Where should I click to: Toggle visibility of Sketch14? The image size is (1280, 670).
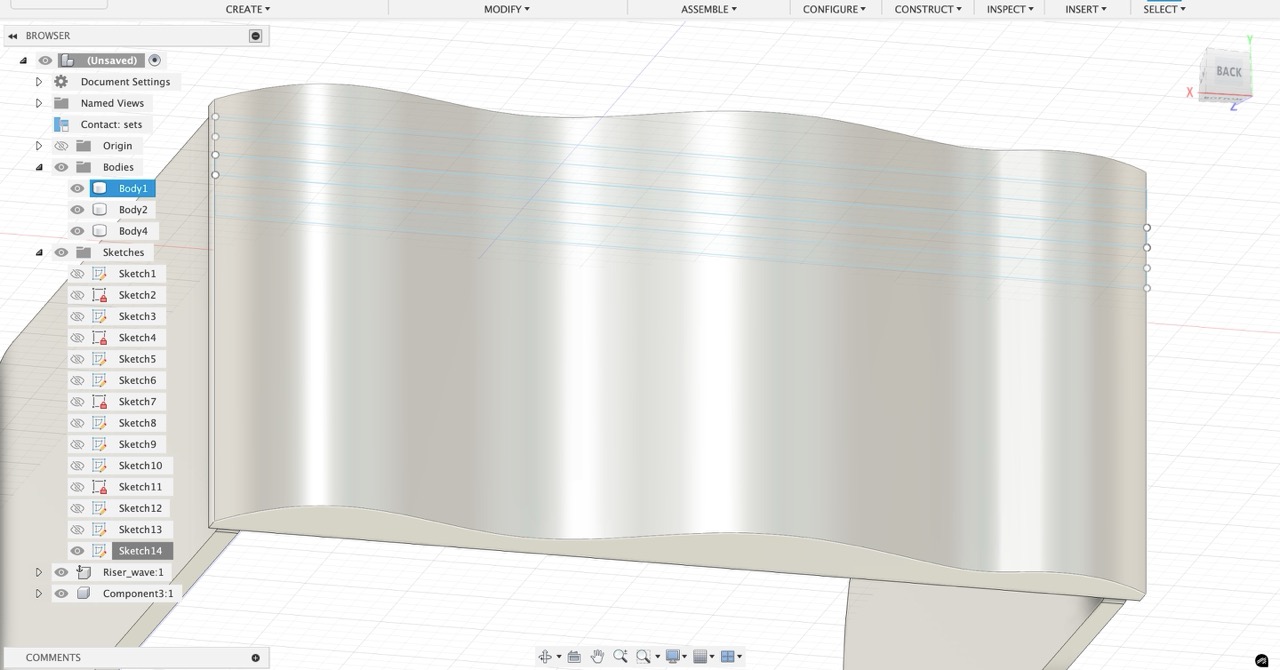click(77, 550)
